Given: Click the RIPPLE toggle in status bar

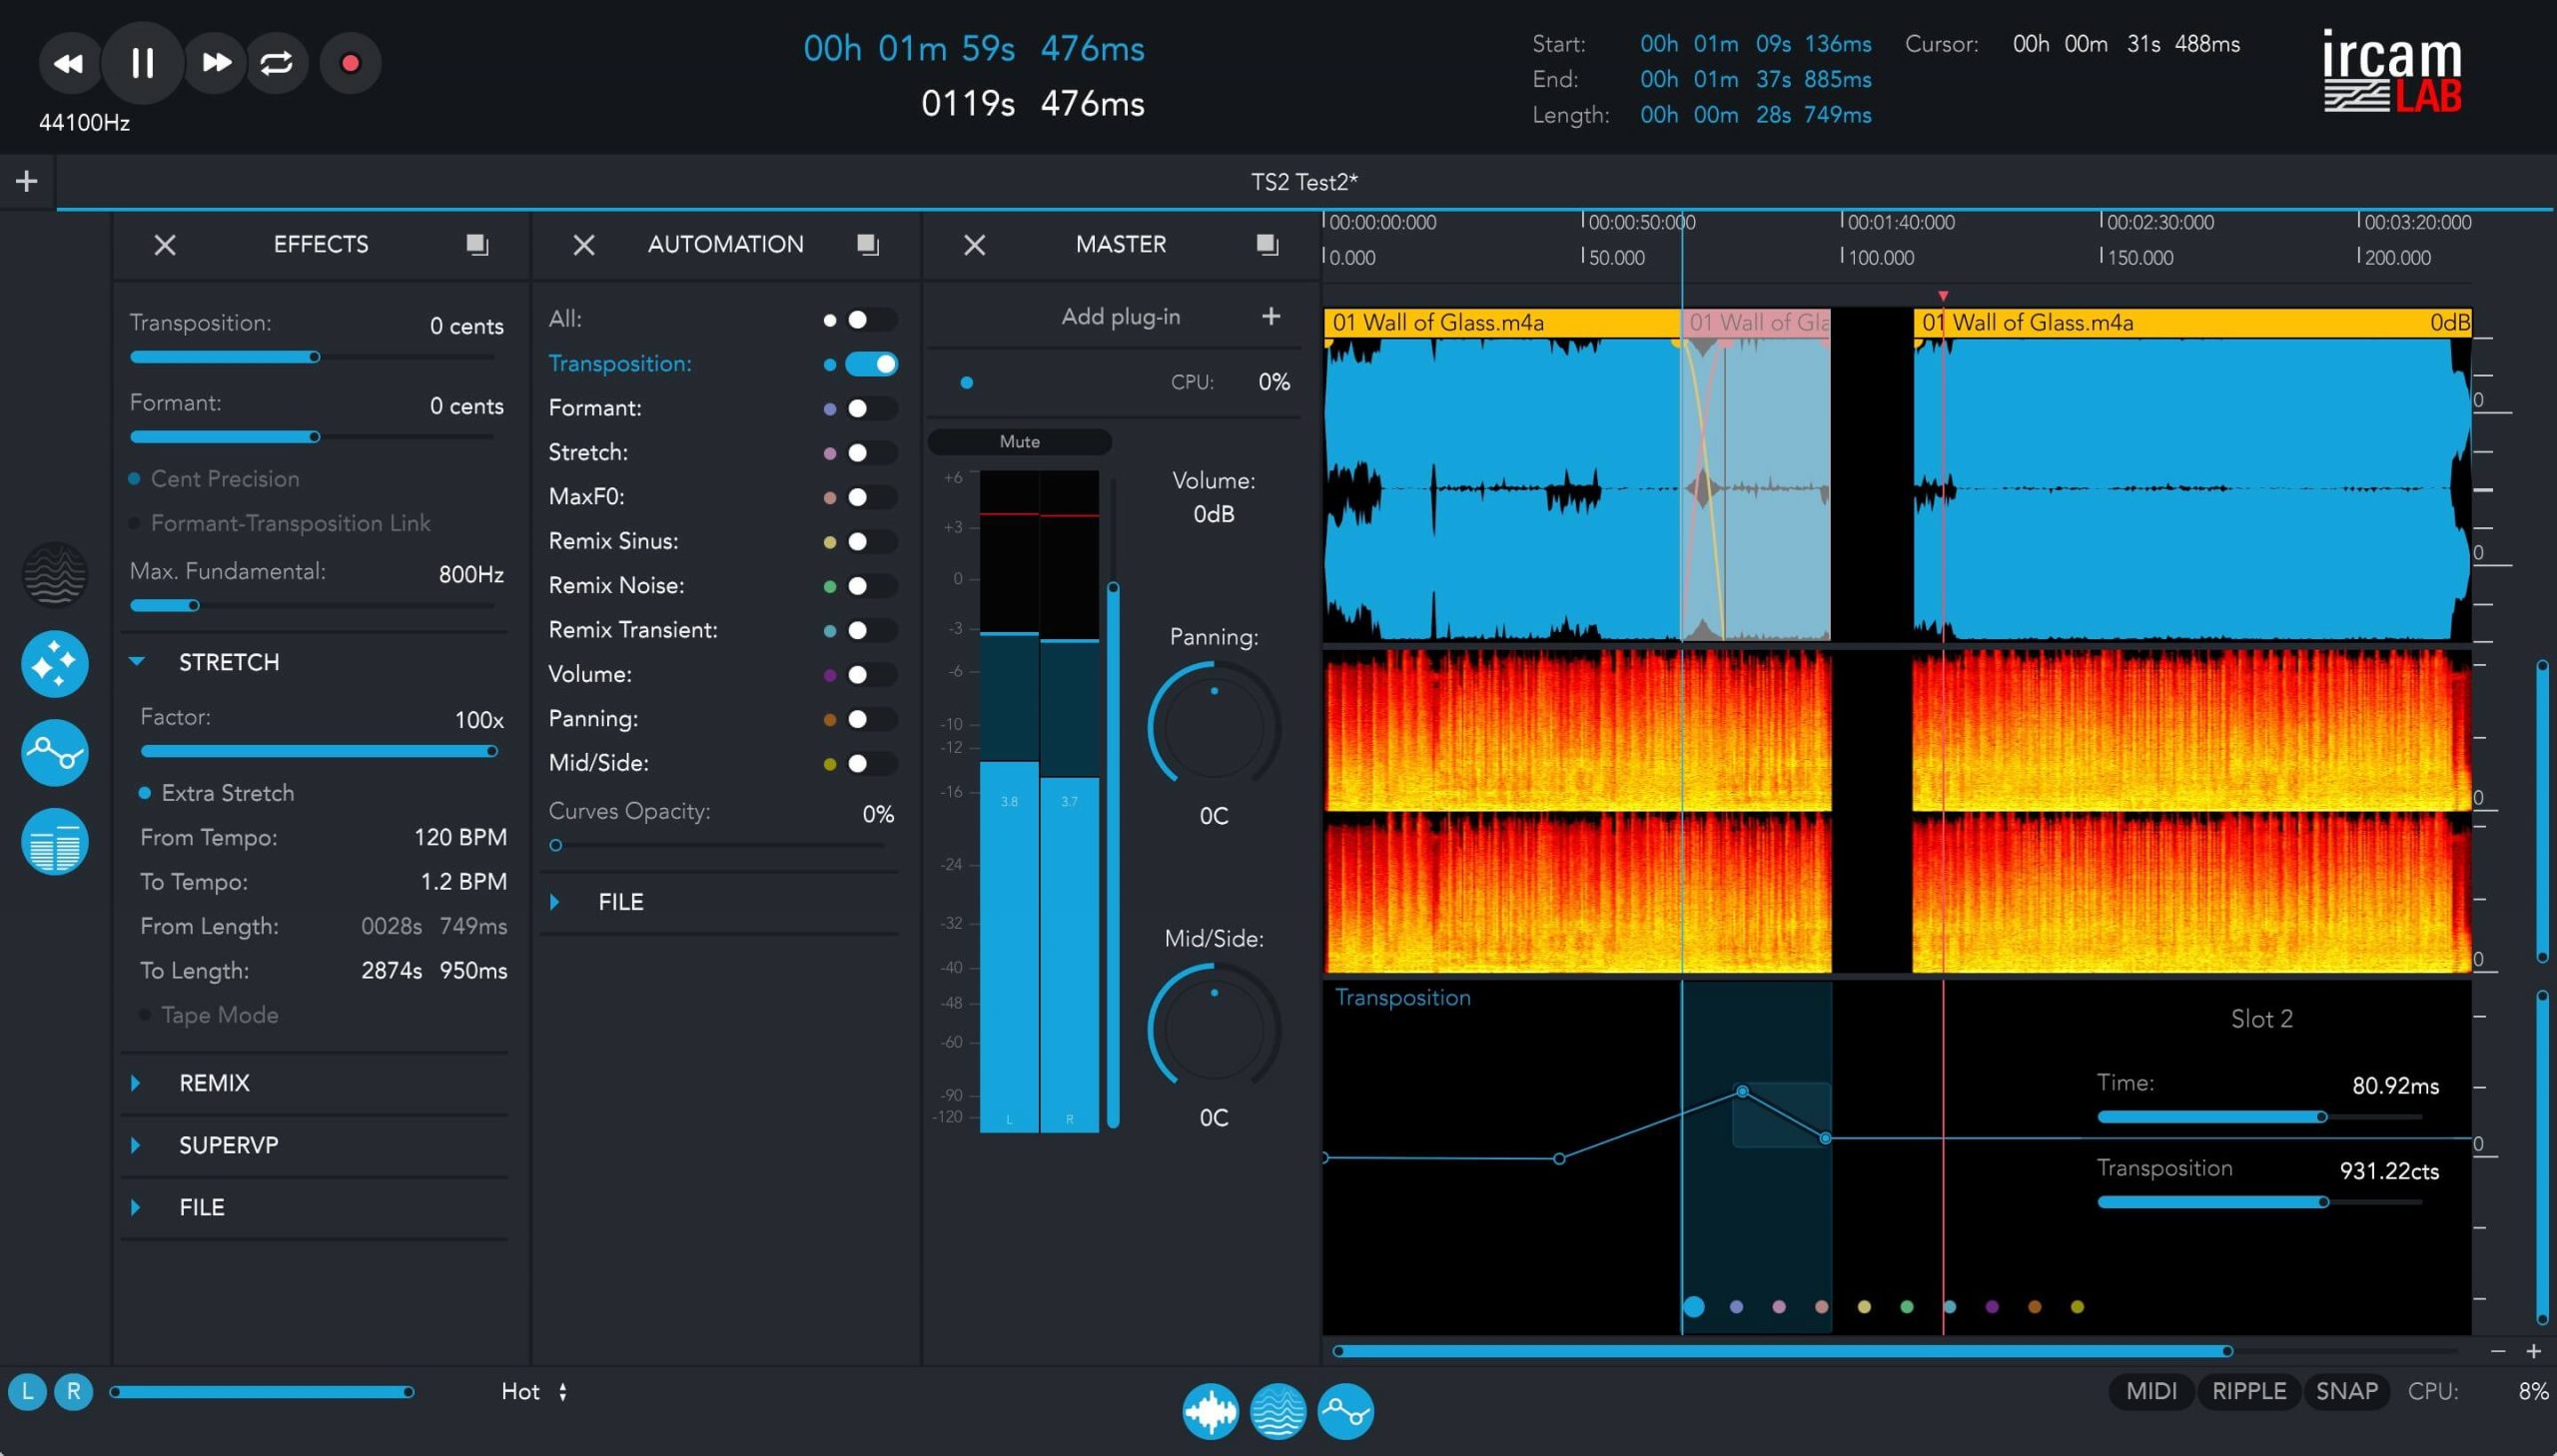Looking at the screenshot, I should click(x=2248, y=1391).
